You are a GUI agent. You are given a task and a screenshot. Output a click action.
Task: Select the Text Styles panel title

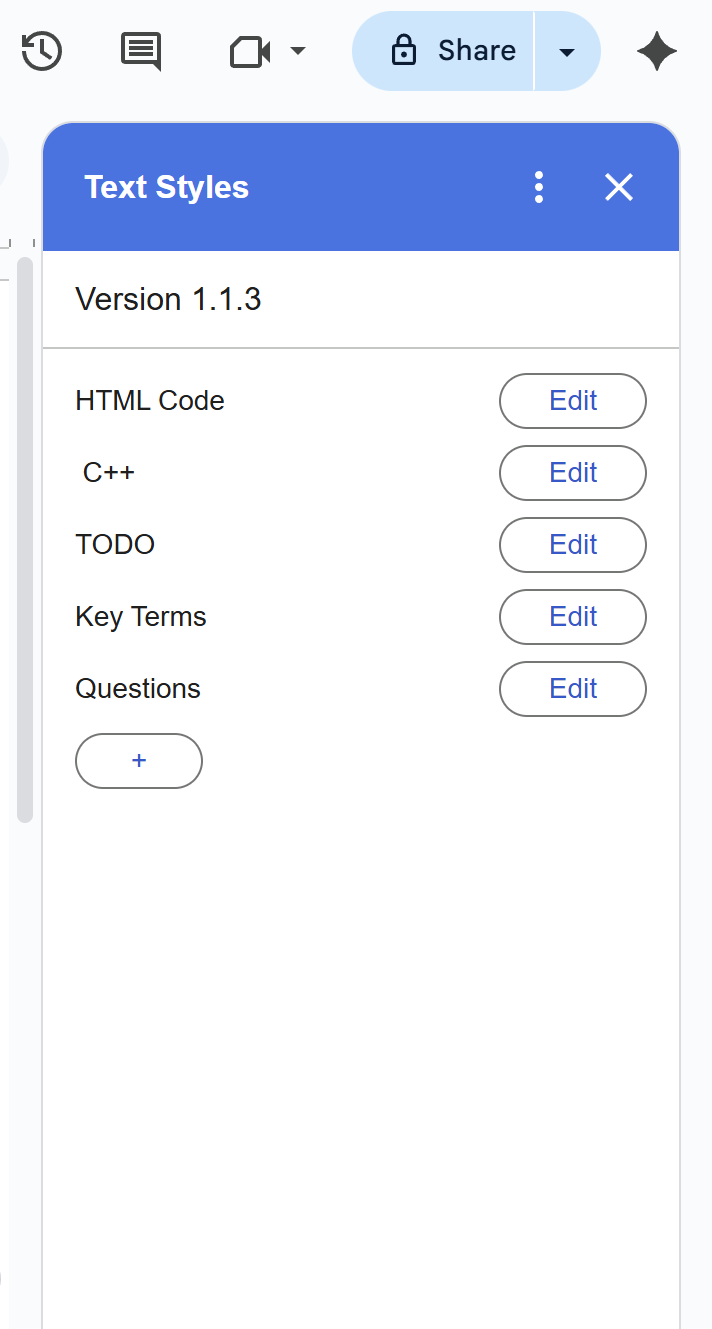(x=166, y=187)
